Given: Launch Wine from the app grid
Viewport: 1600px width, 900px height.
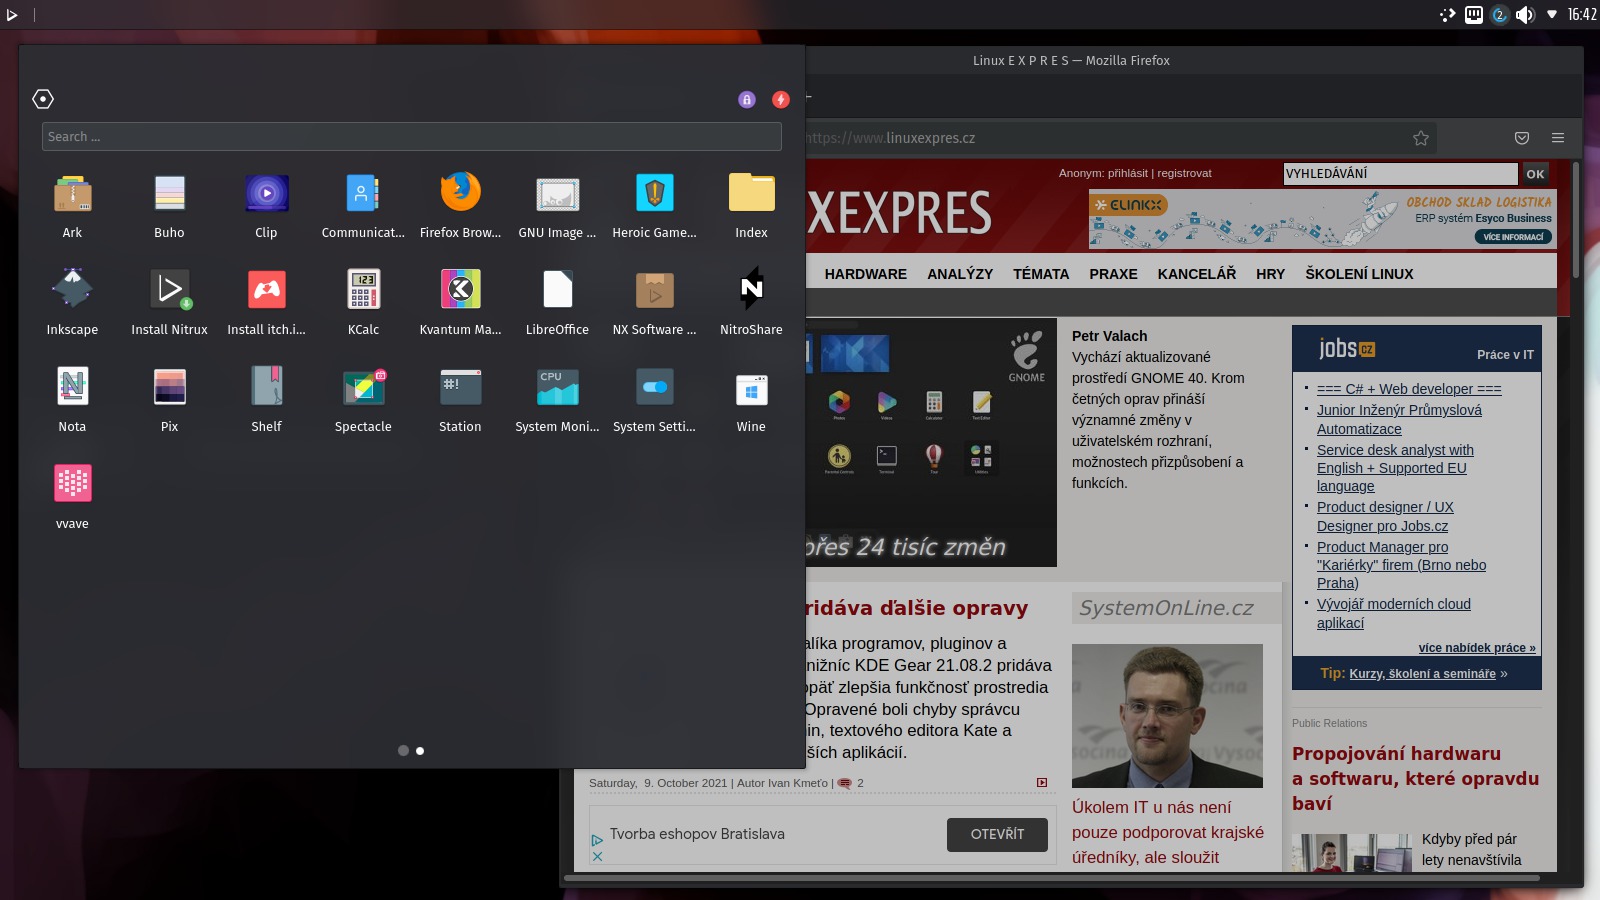Looking at the screenshot, I should click(751, 400).
